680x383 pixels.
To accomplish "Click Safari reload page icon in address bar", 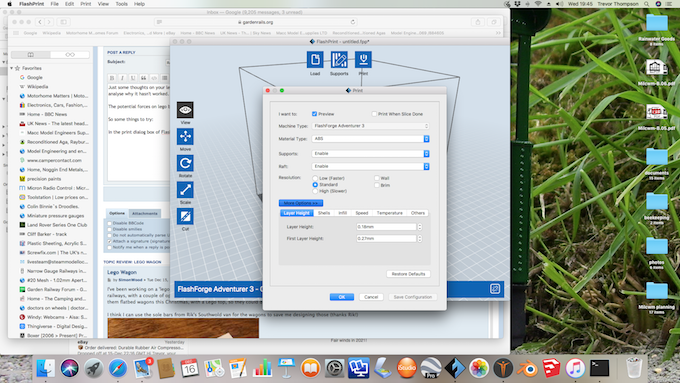I will [x=353, y=22].
